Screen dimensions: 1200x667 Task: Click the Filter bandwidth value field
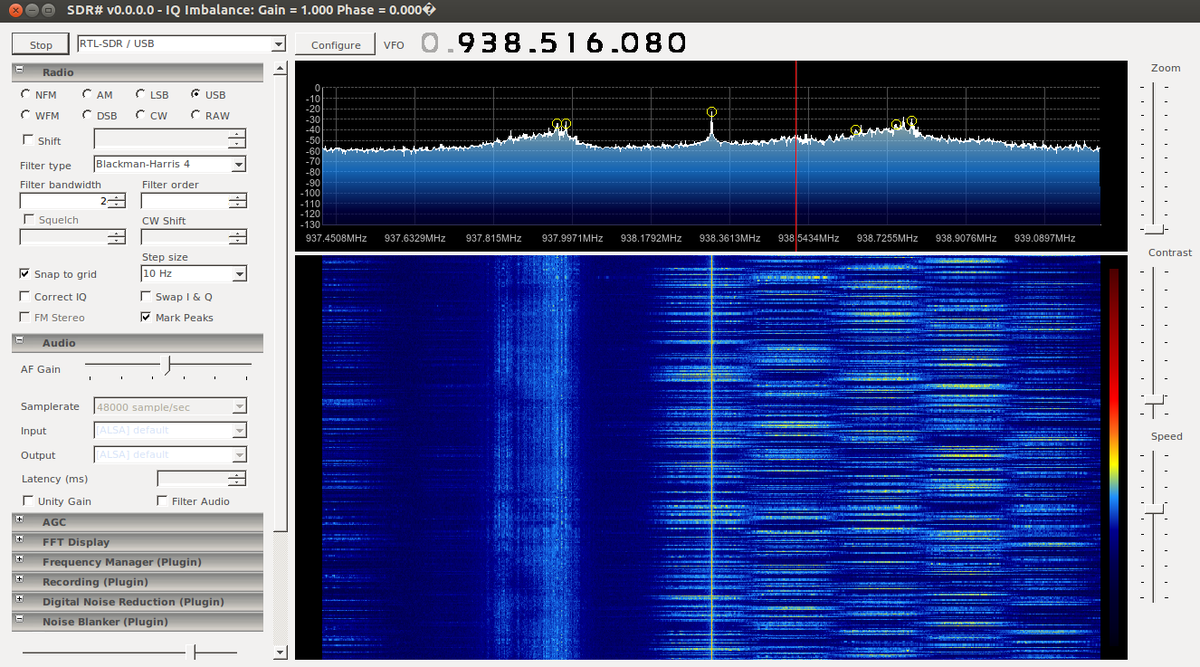73,201
